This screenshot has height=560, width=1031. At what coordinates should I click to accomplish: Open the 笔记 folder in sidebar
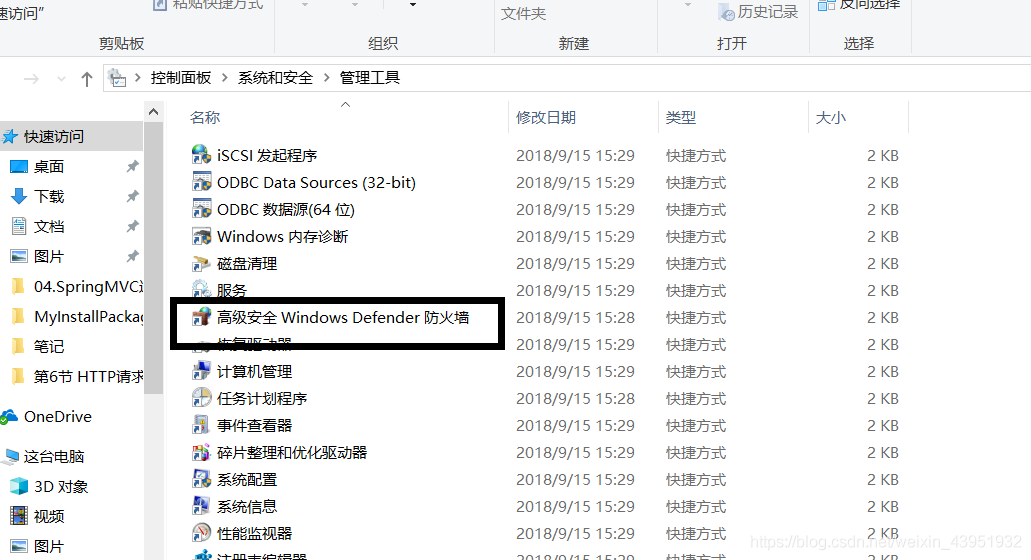point(38,346)
